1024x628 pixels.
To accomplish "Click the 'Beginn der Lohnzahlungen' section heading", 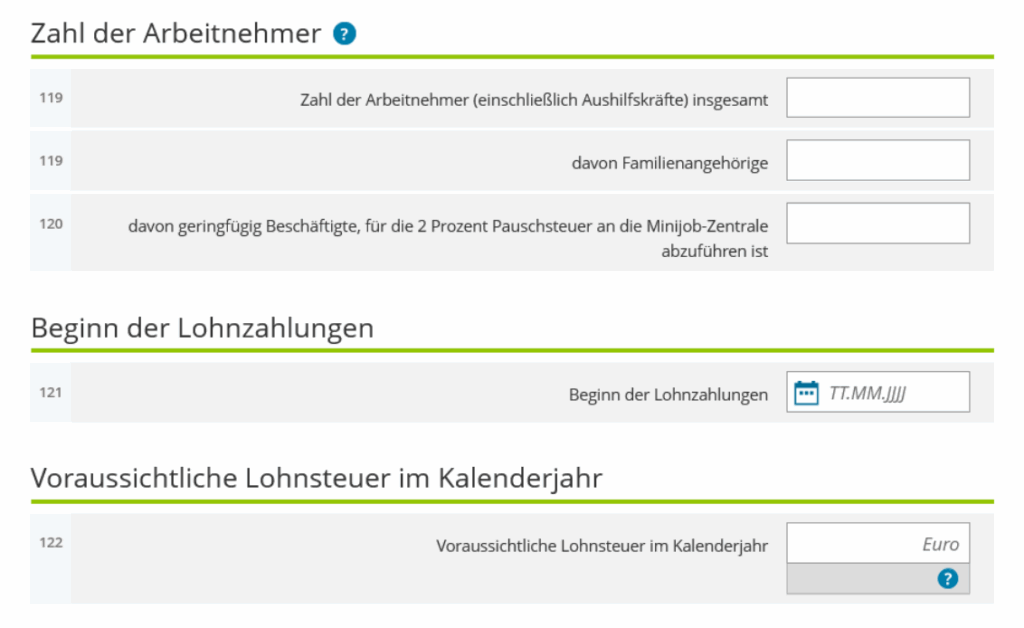I will pyautogui.click(x=202, y=327).
